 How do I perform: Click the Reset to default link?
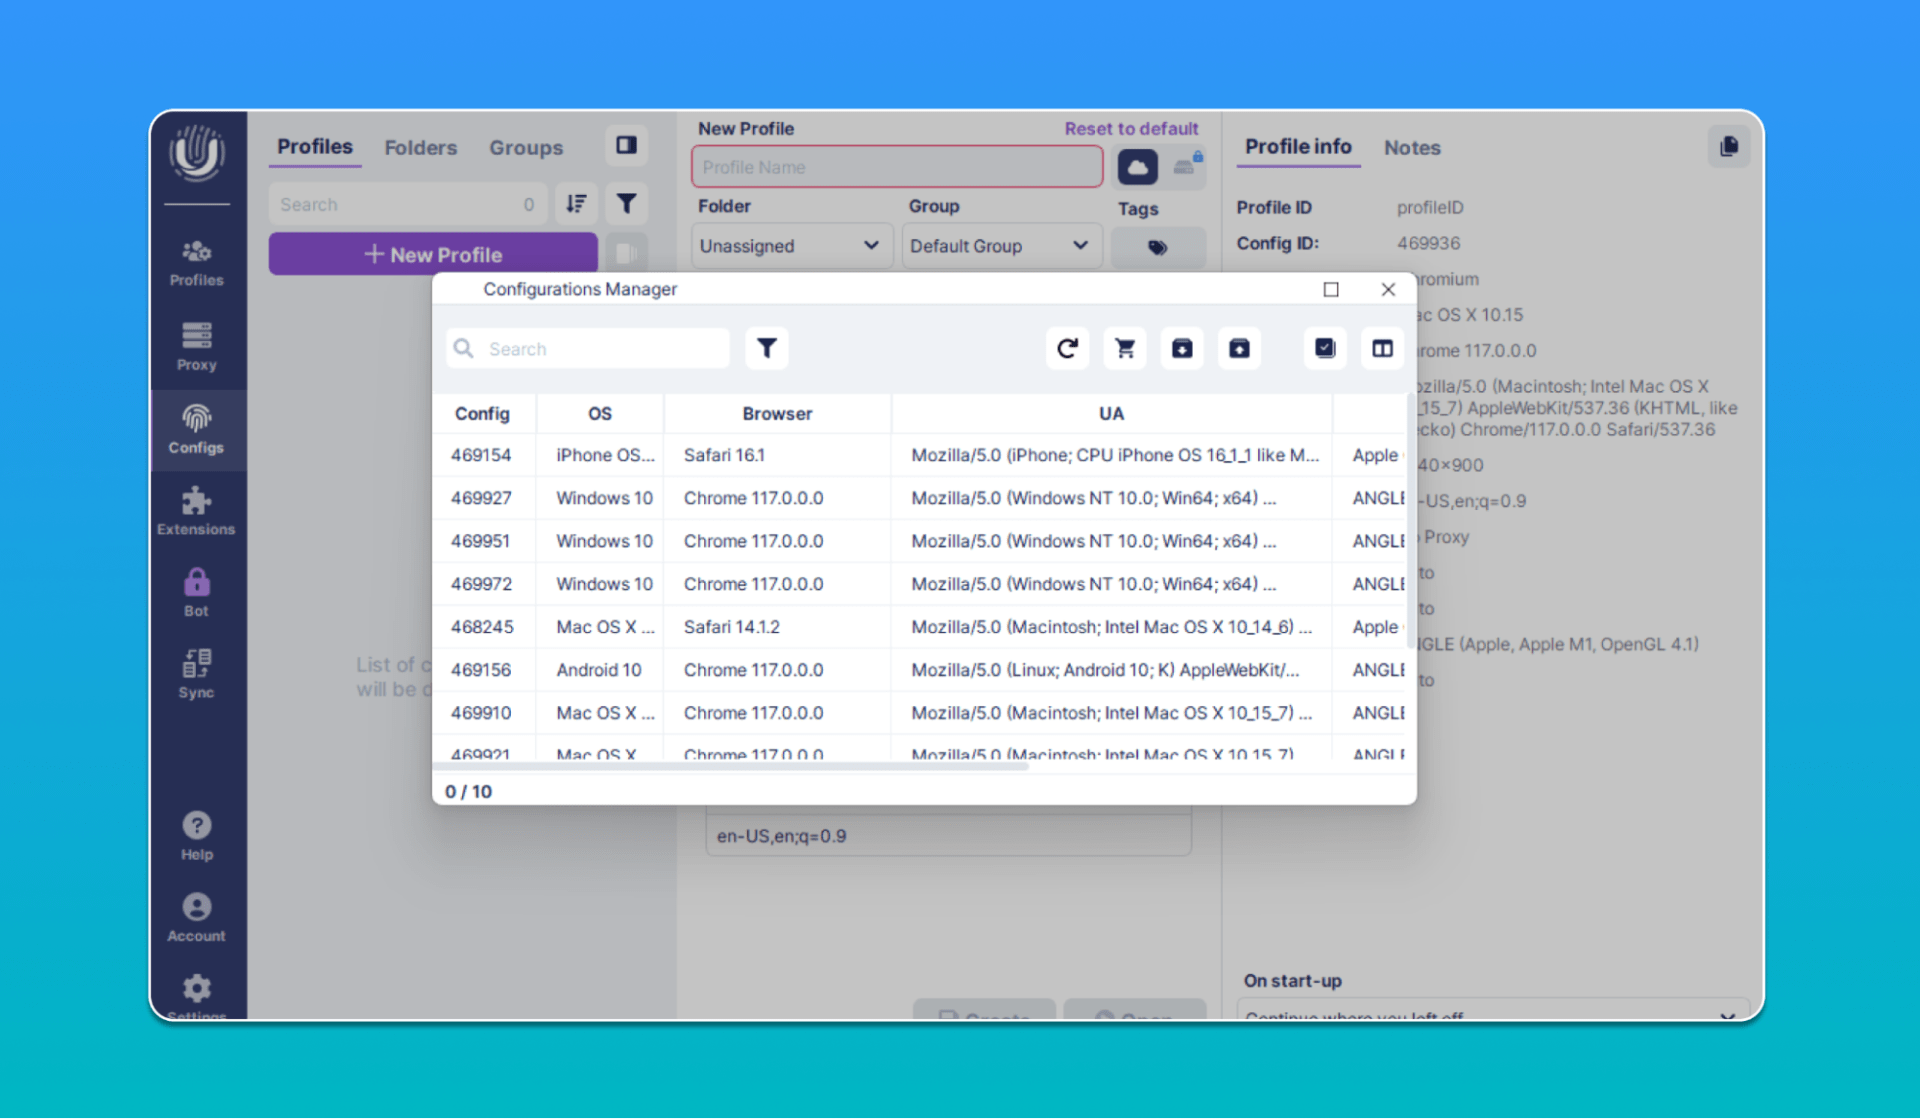(1132, 128)
